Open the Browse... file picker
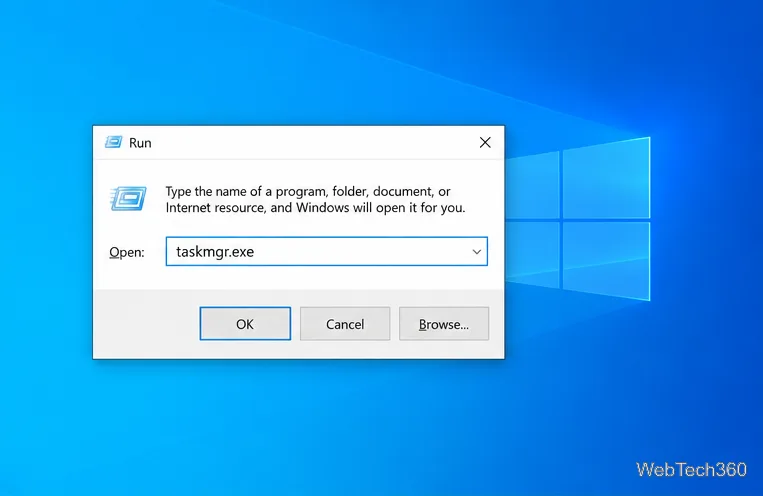Image resolution: width=763 pixels, height=496 pixels. click(x=444, y=324)
